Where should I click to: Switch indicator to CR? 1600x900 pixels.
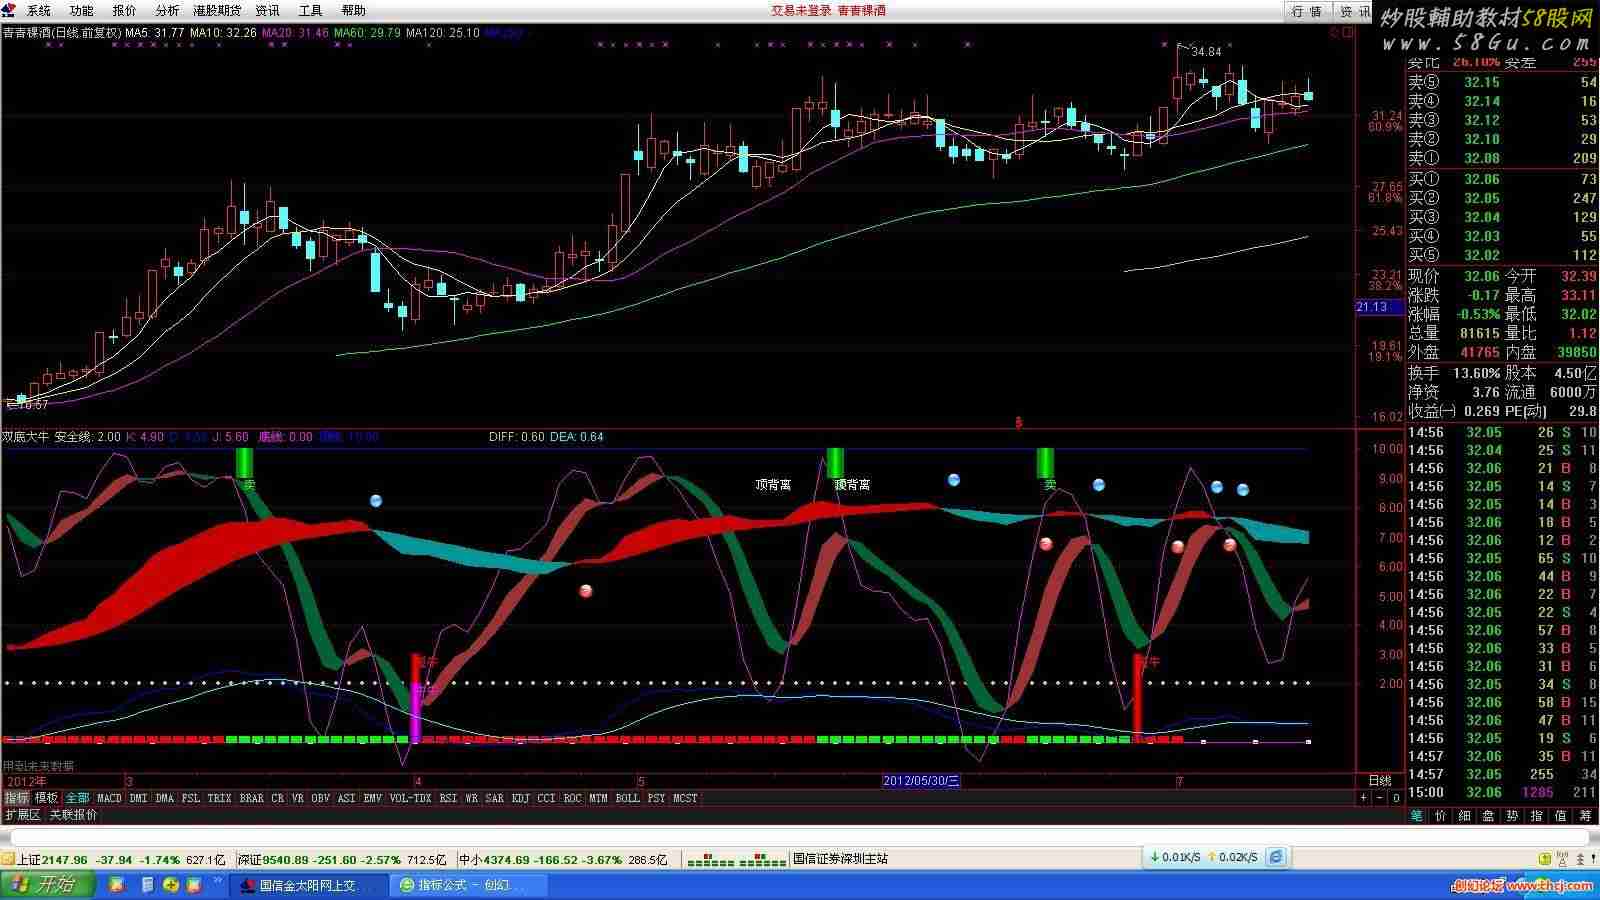point(278,798)
